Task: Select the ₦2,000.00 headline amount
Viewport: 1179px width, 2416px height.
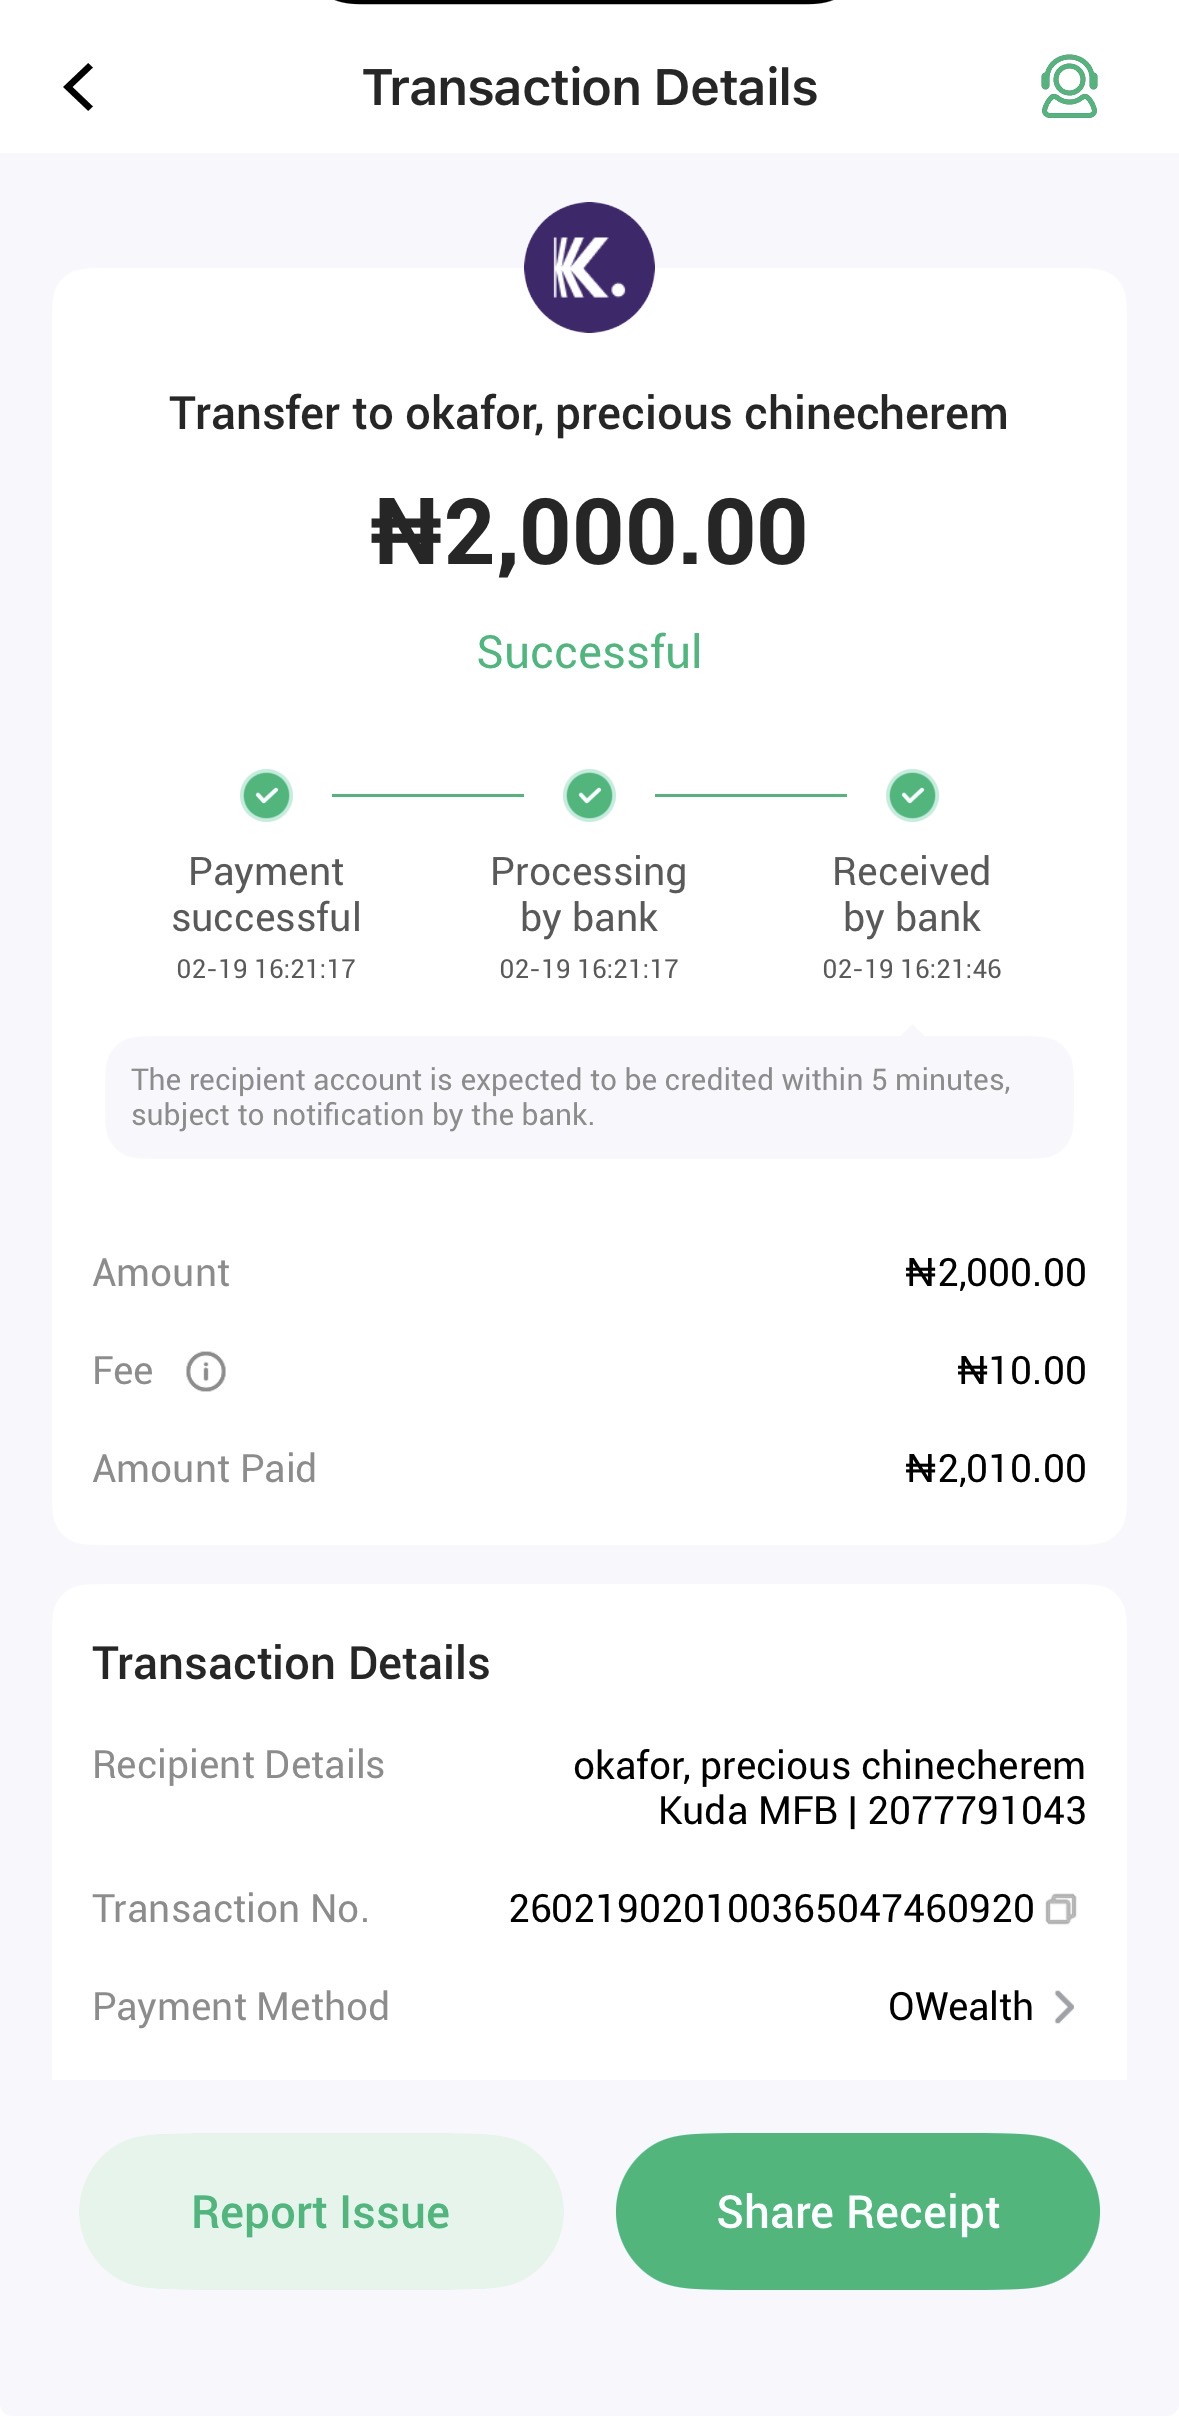Action: pyautogui.click(x=589, y=533)
